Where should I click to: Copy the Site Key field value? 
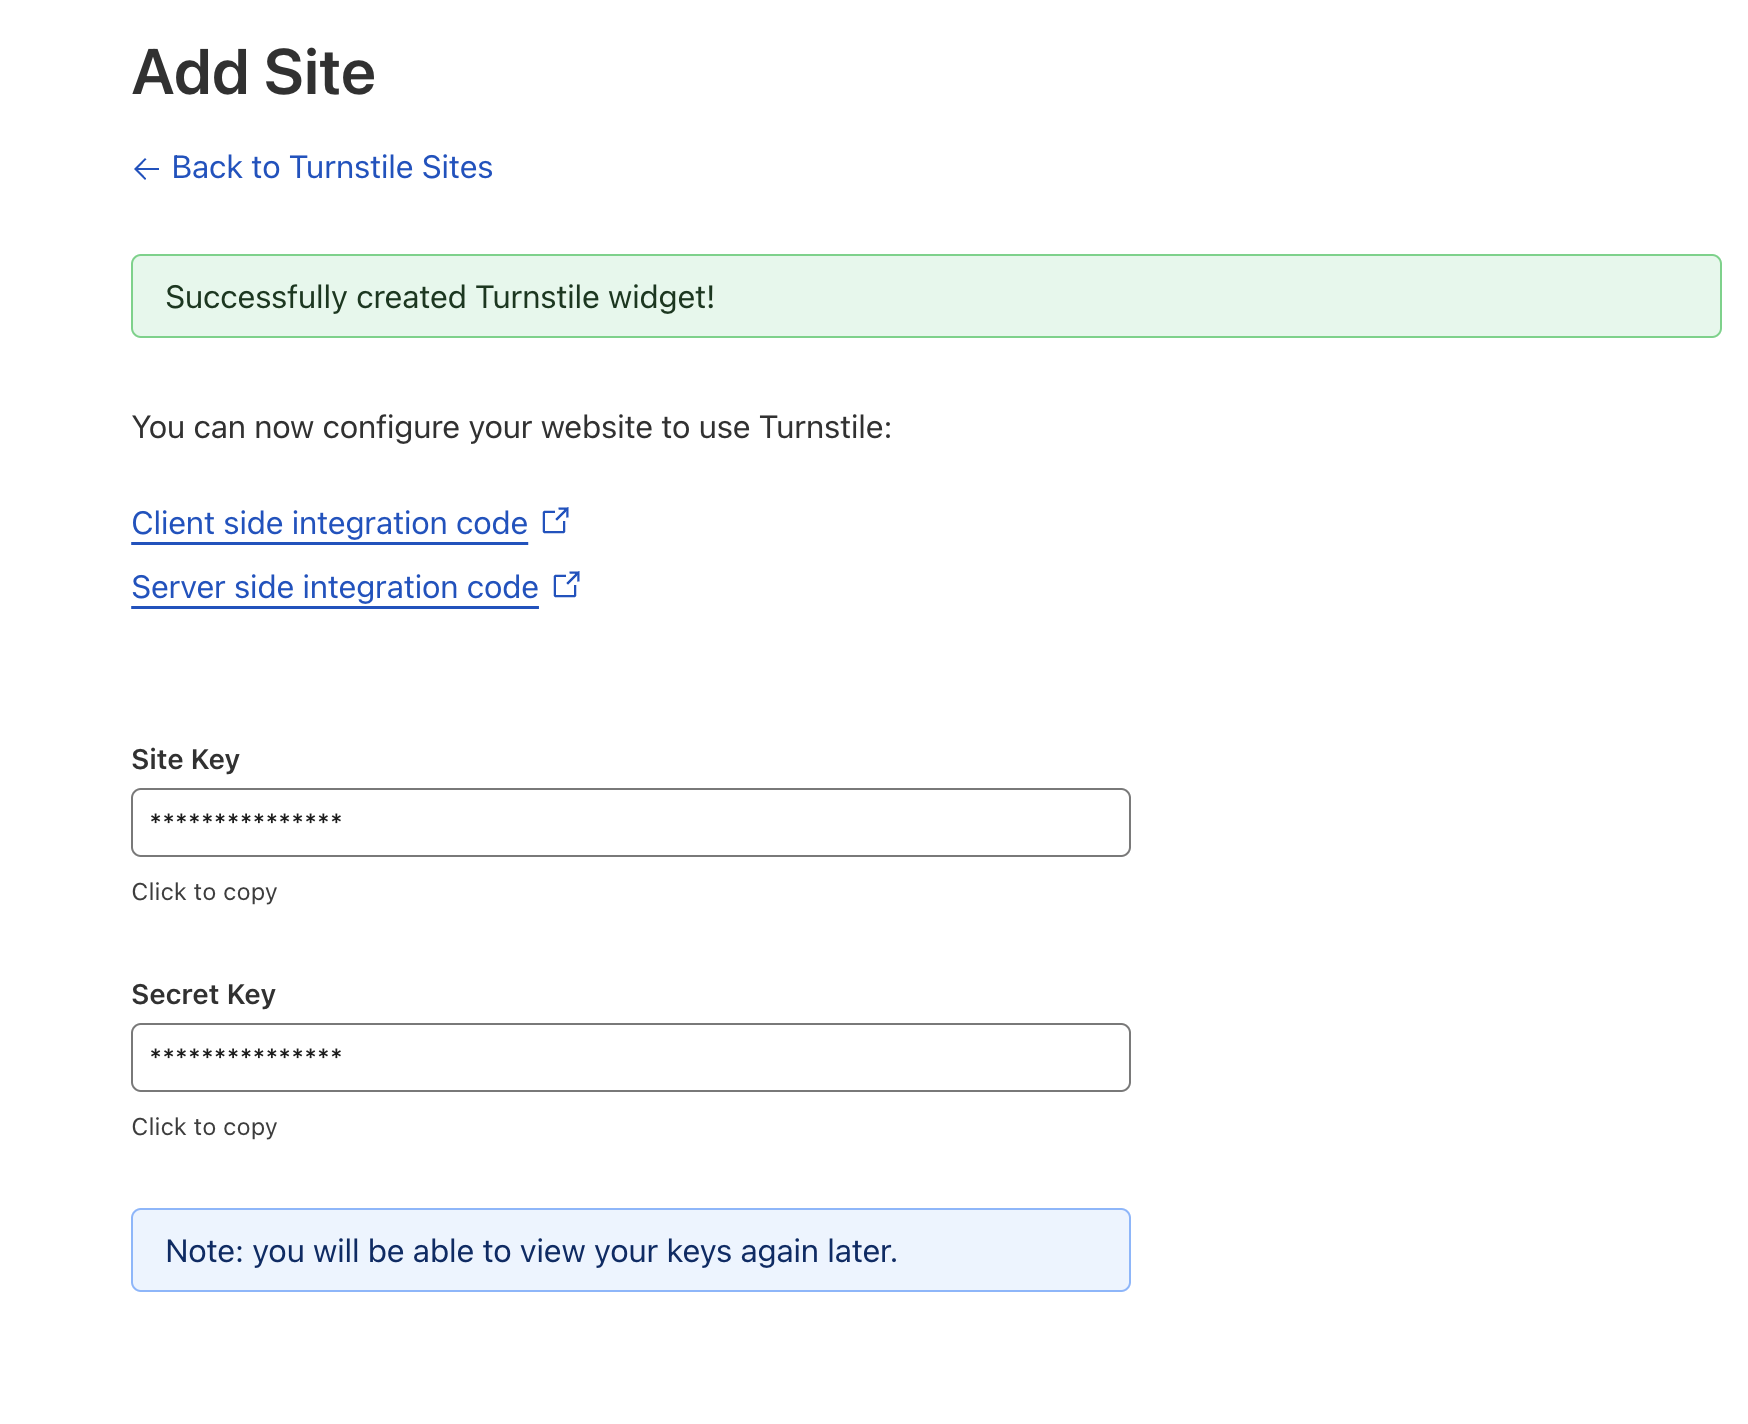click(x=631, y=822)
